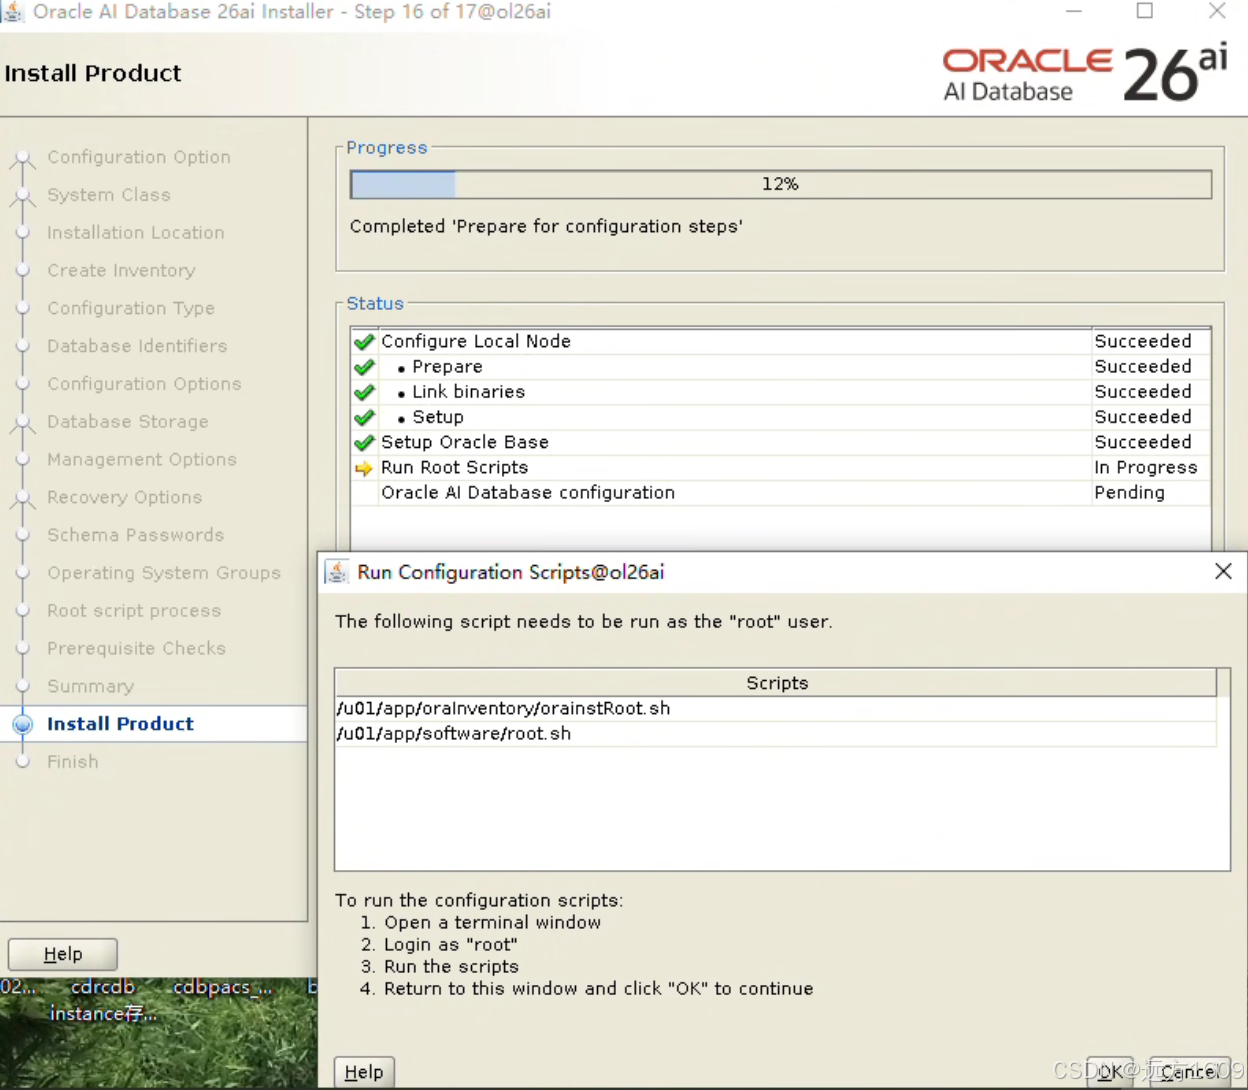
Task: Click Setup Oracle Base status row
Action: (781, 442)
